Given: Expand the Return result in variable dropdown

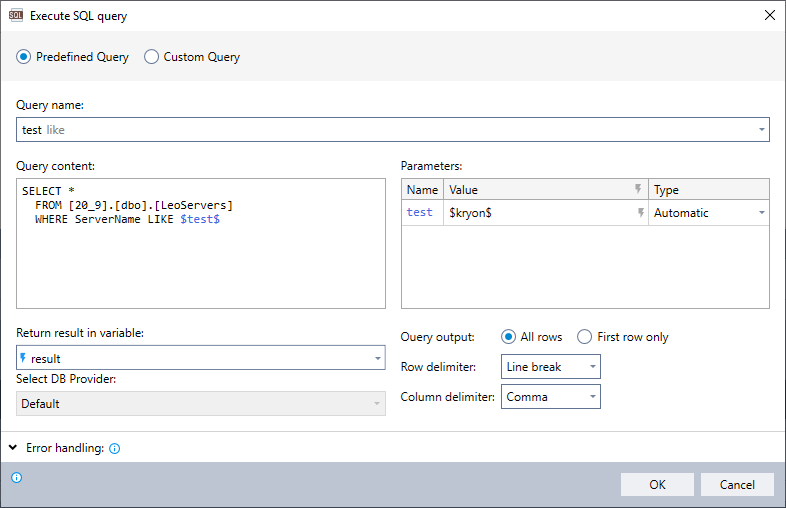Looking at the screenshot, I should point(377,358).
